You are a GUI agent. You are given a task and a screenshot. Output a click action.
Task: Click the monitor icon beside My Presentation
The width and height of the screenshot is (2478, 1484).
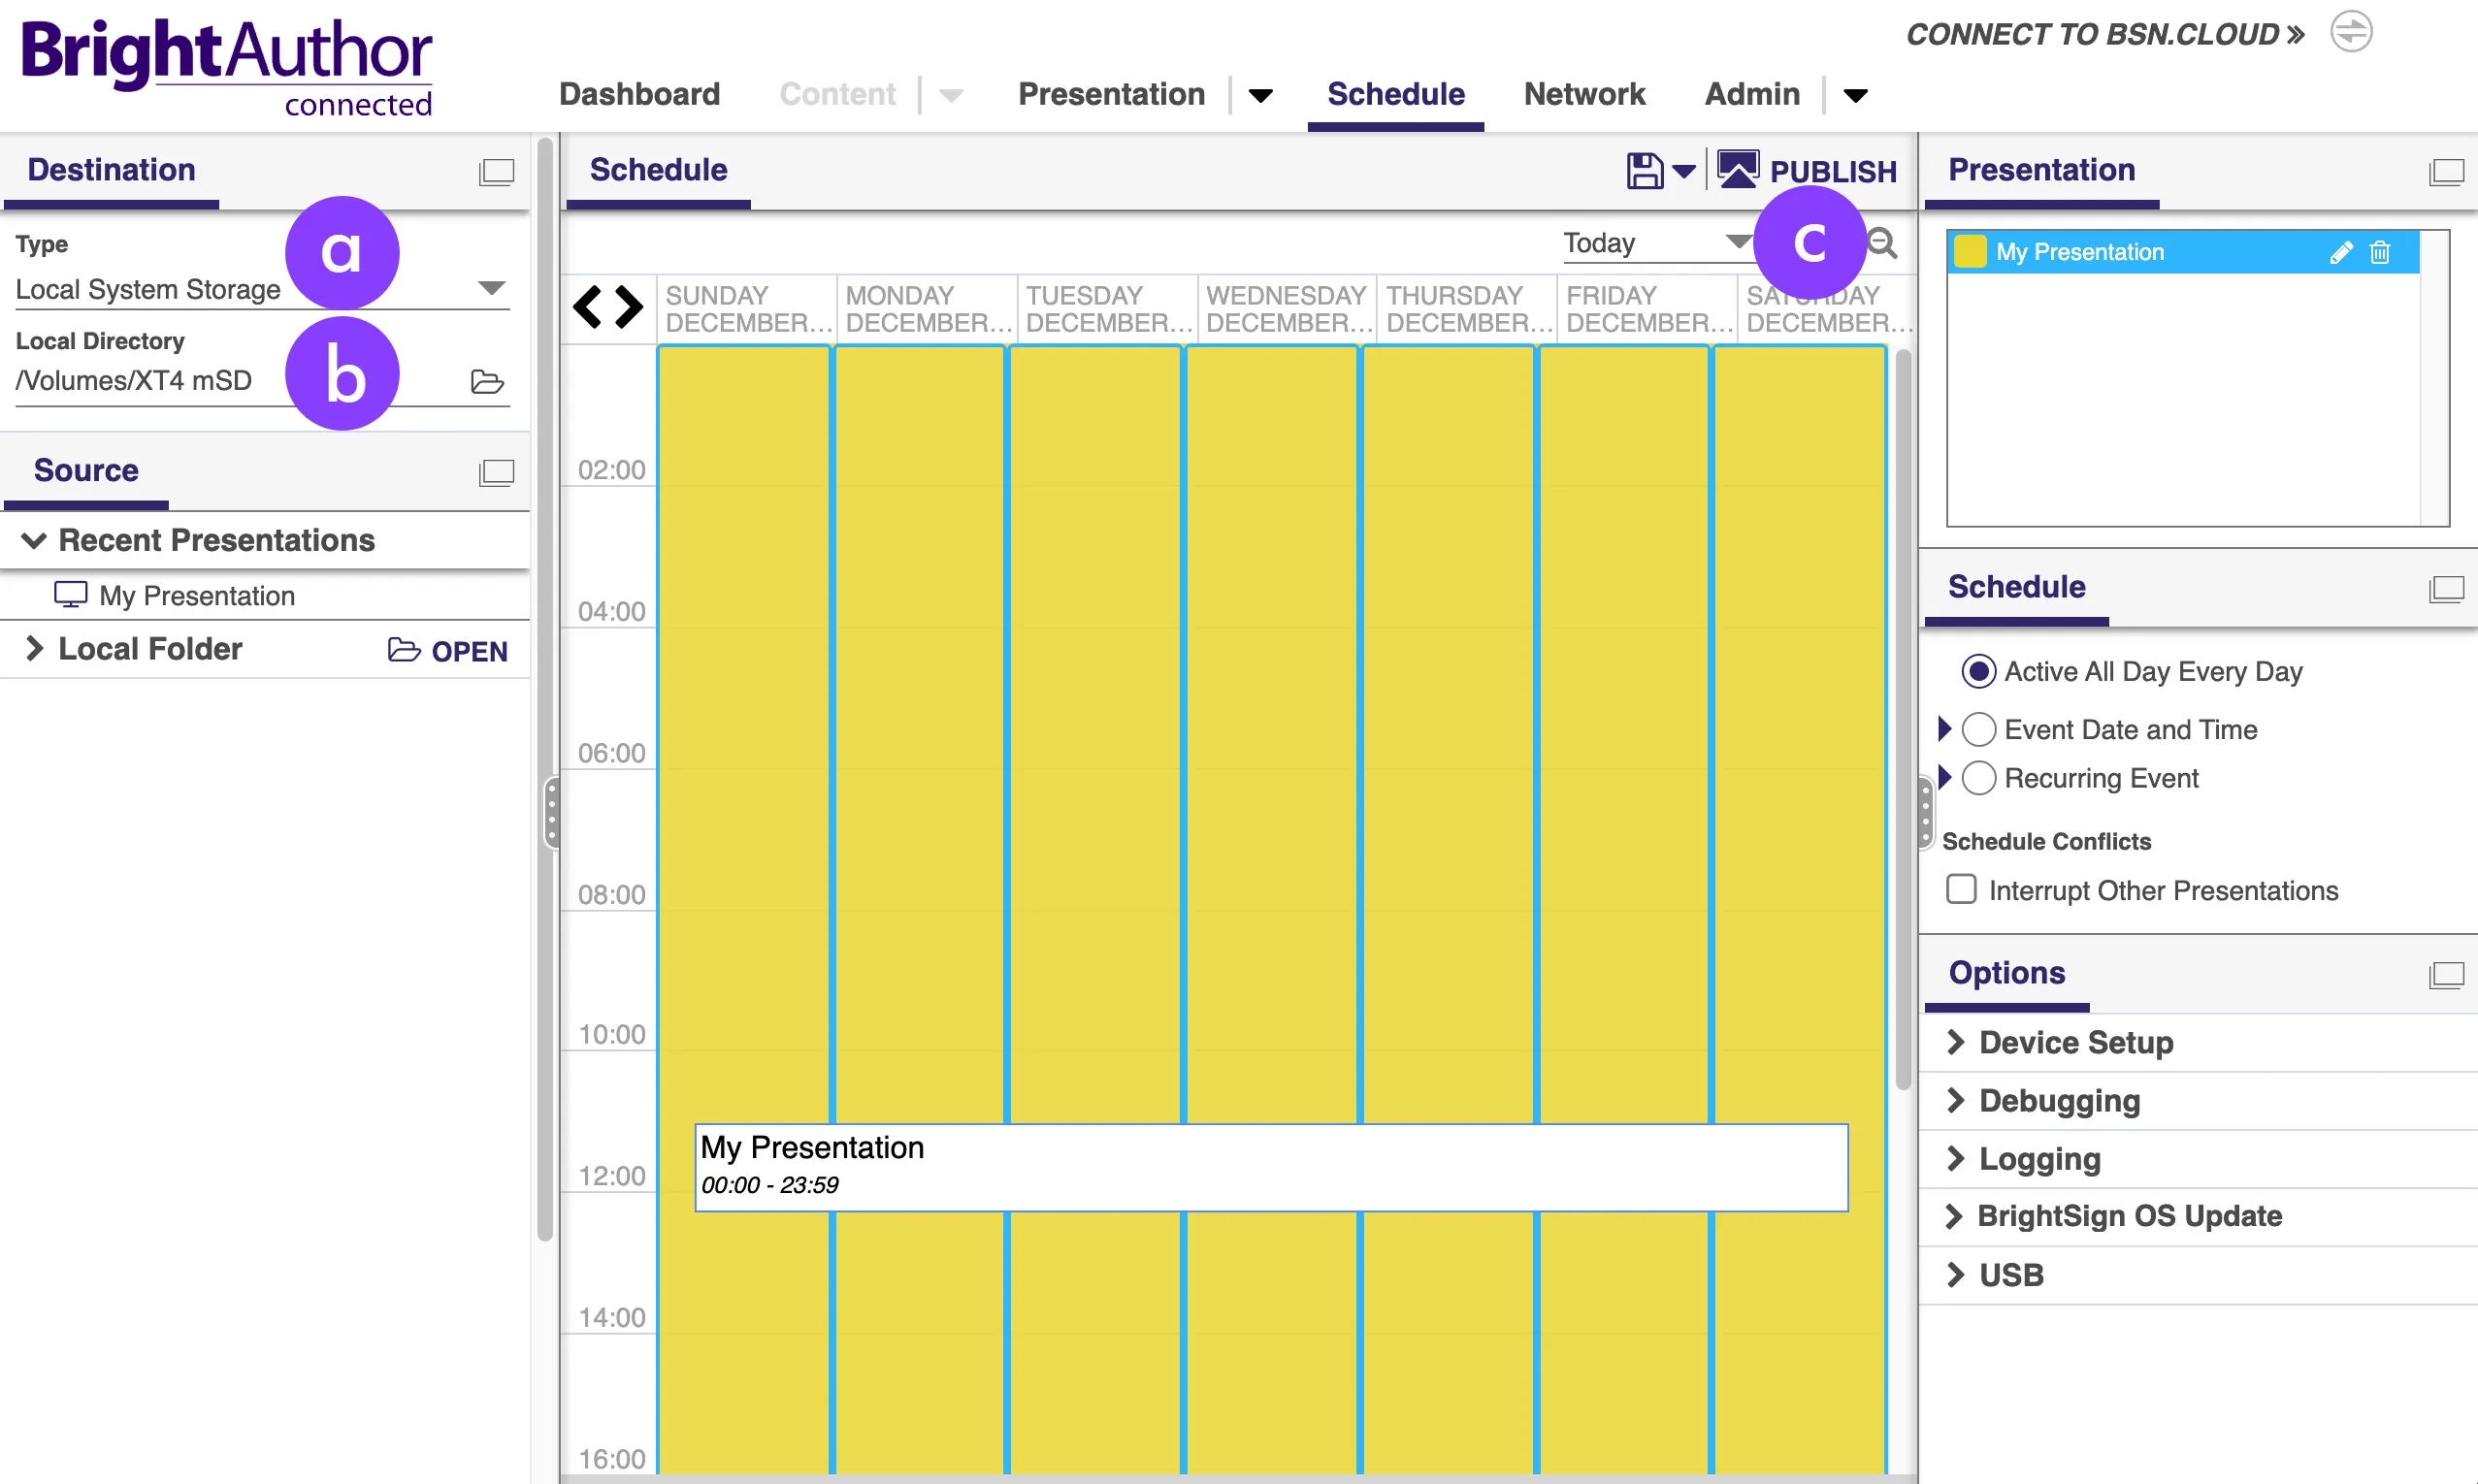pyautogui.click(x=70, y=594)
